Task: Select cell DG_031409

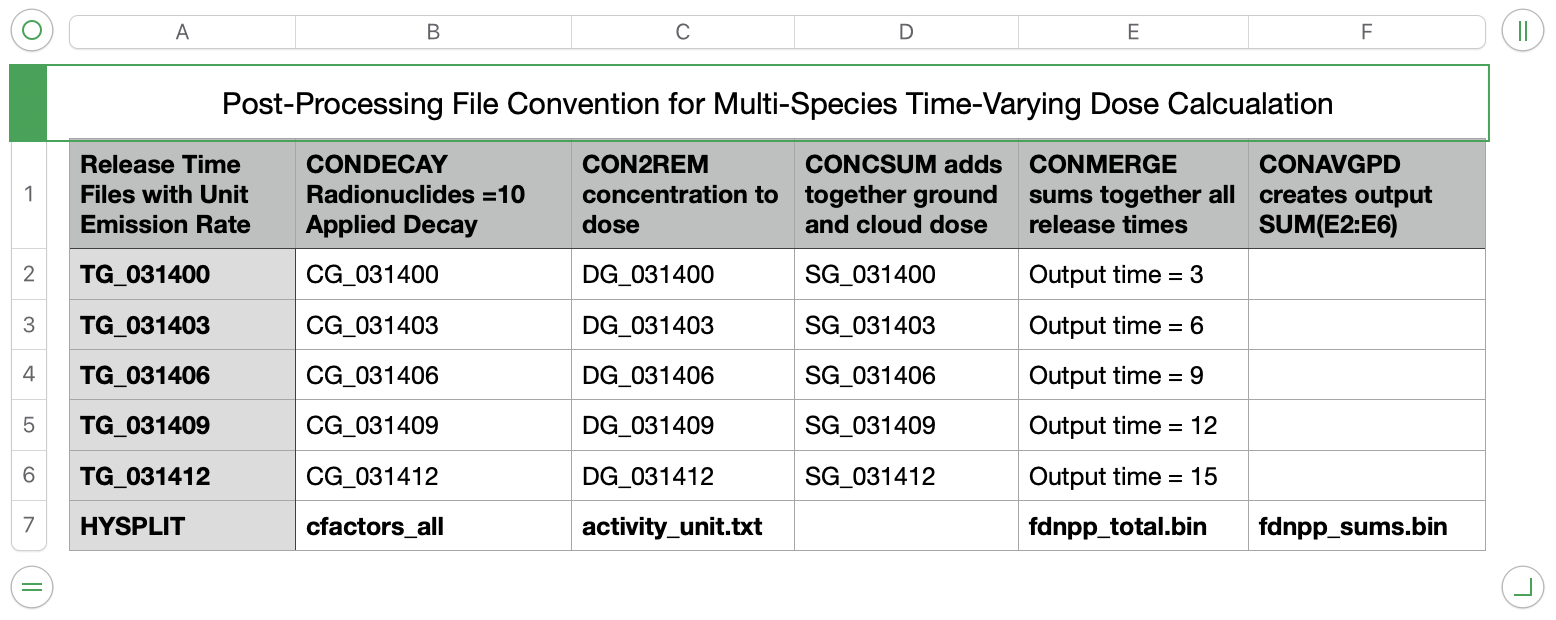Action: [683, 425]
